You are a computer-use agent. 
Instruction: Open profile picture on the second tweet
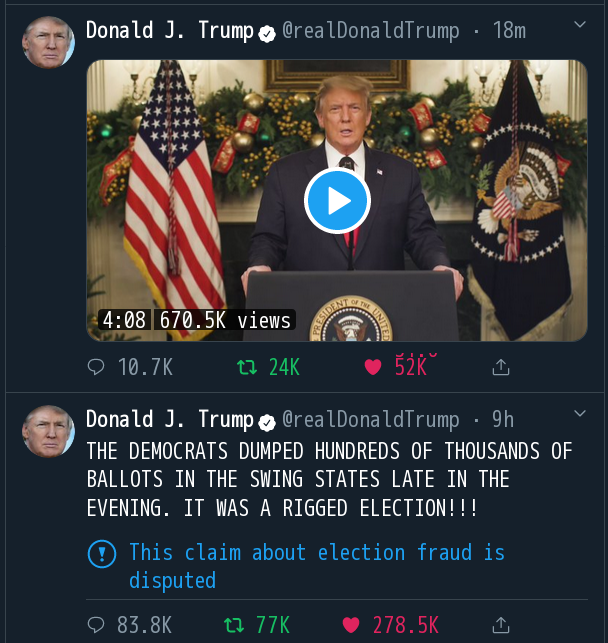(48, 431)
